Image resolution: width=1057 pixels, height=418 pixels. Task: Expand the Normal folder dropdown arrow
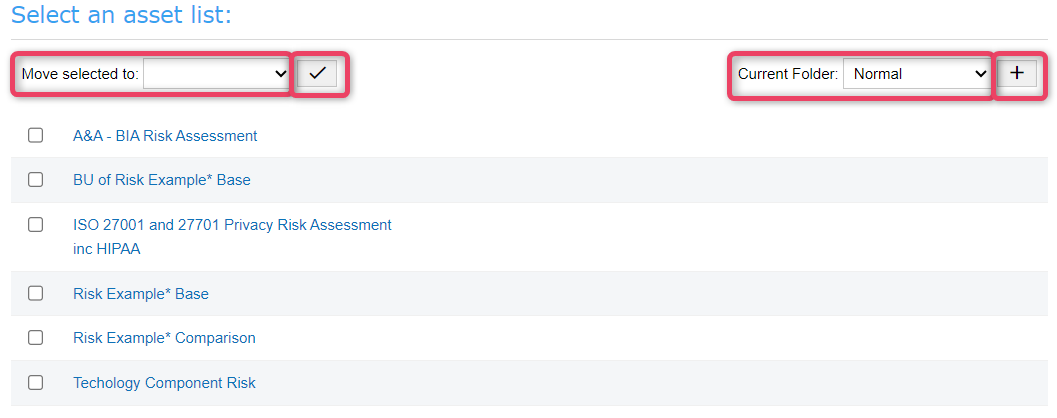click(x=980, y=74)
